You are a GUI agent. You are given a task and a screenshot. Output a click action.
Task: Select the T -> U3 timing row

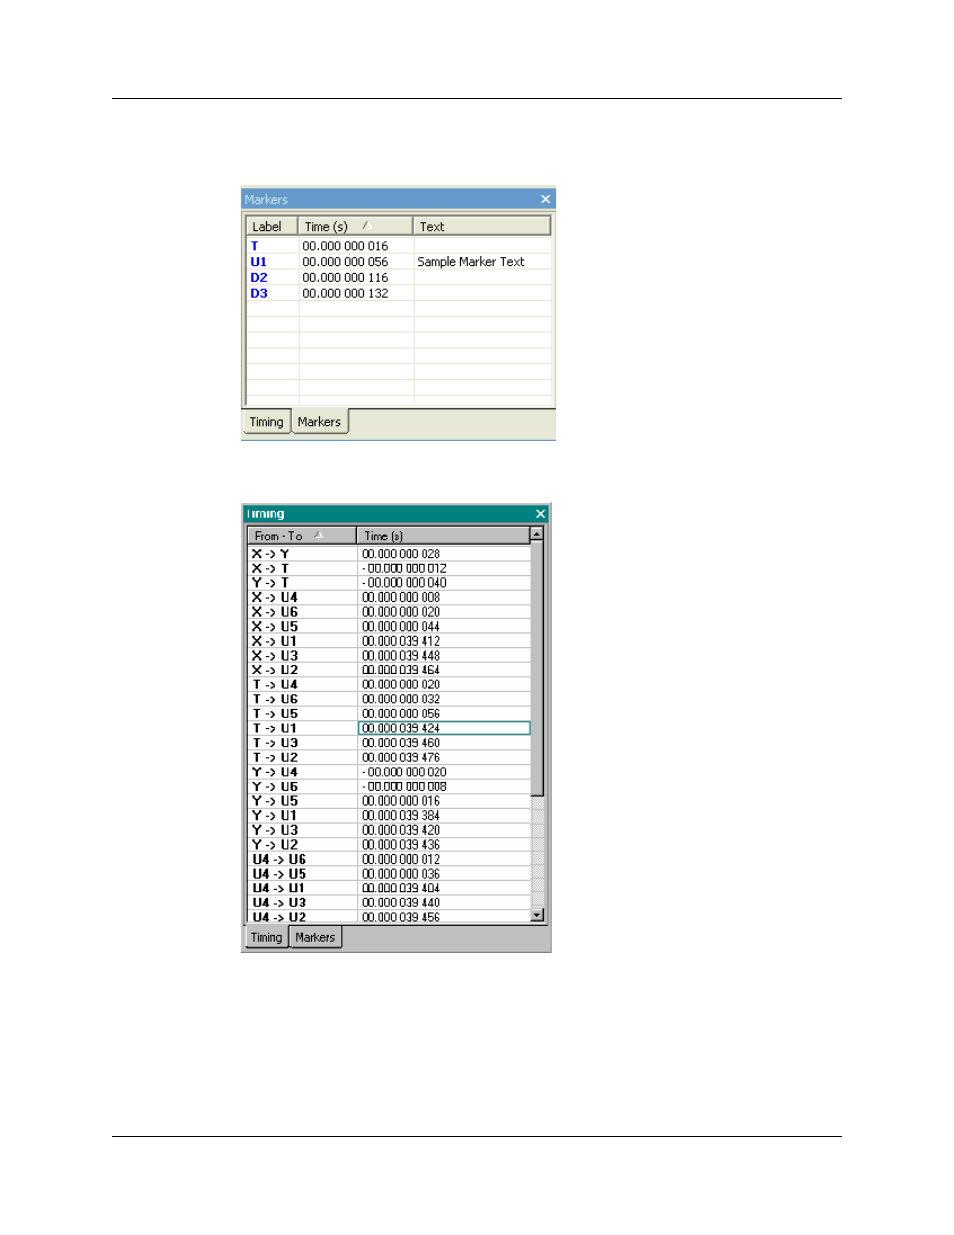(x=389, y=743)
